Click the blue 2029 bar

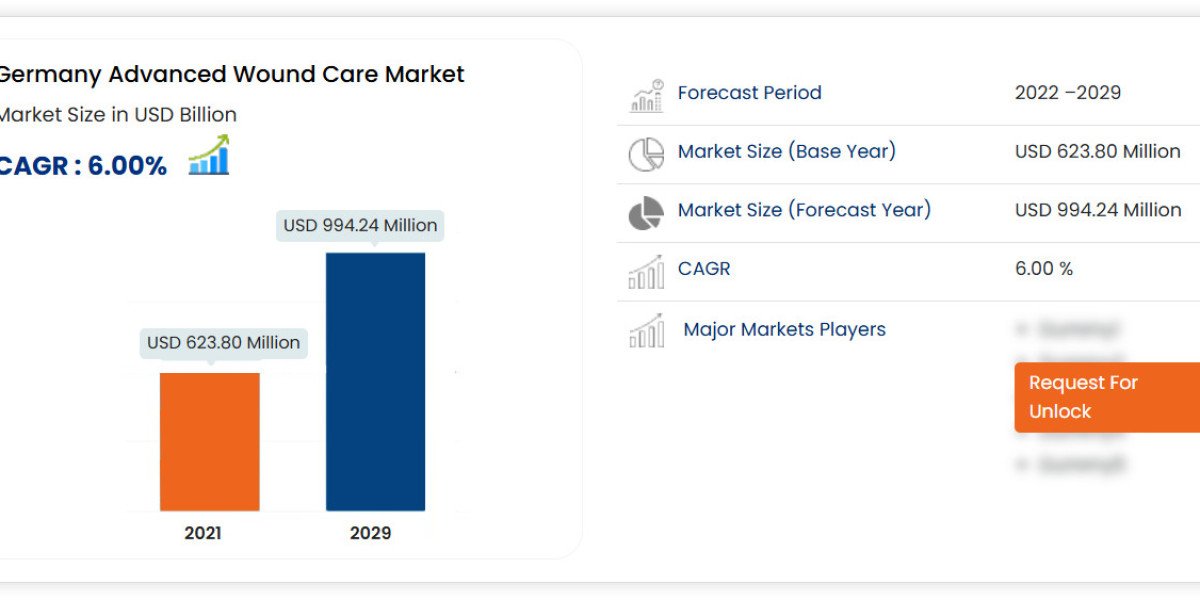point(375,381)
